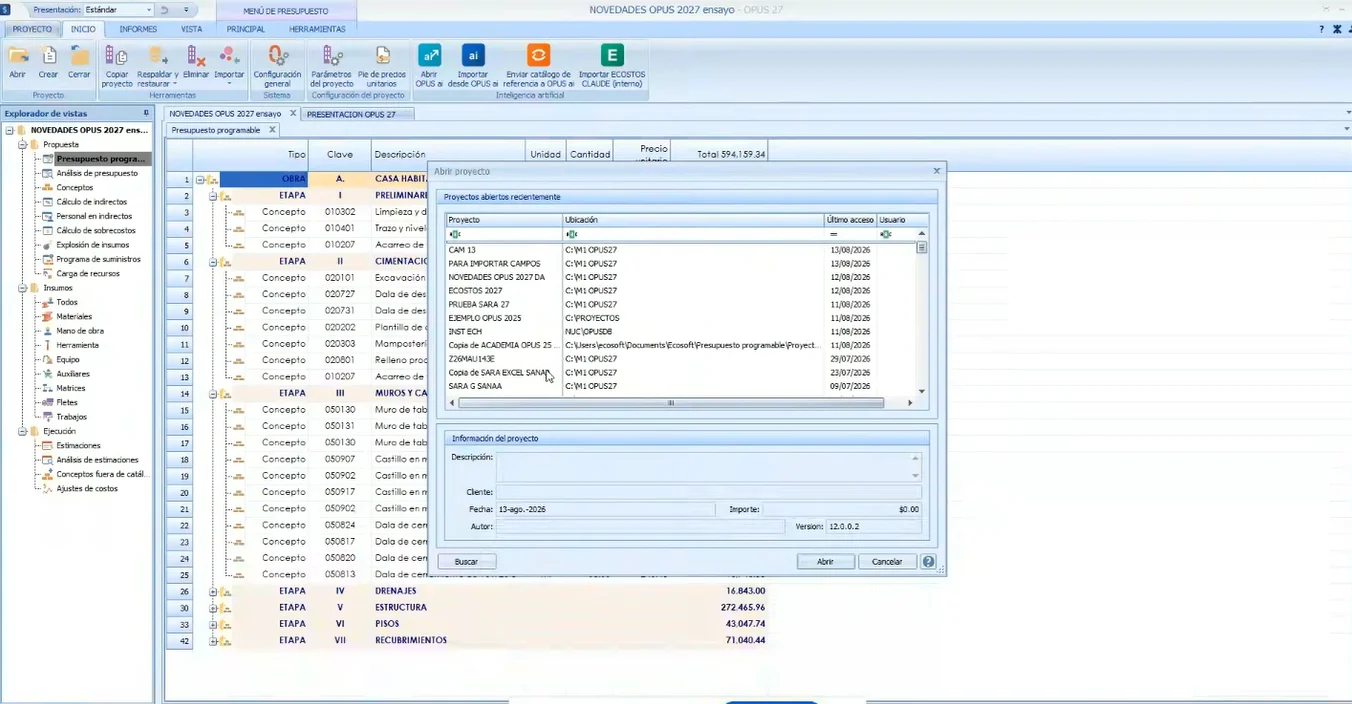Select the ECOSTOS 2027 project row
The width and height of the screenshot is (1352, 704).
coord(681,291)
